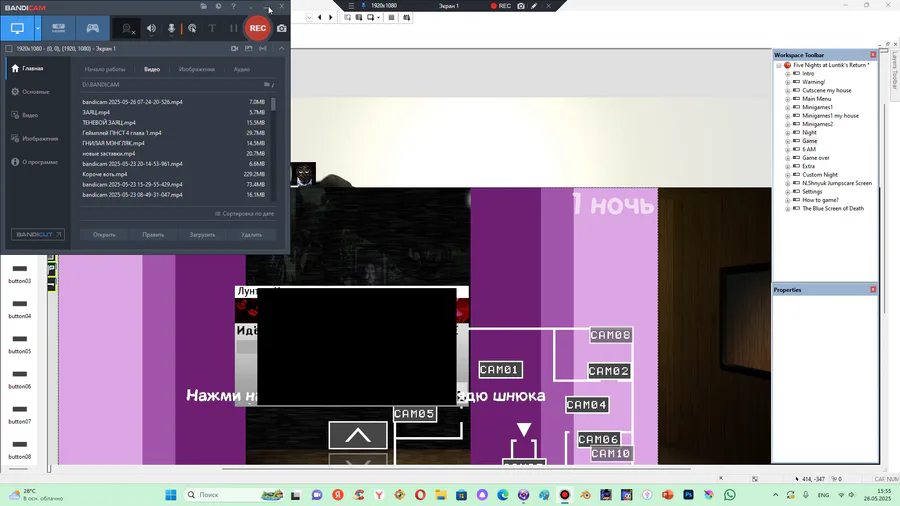Collapse Bandicam panel with chevron up
Screen dimensions: 900x506
[x=281, y=49]
